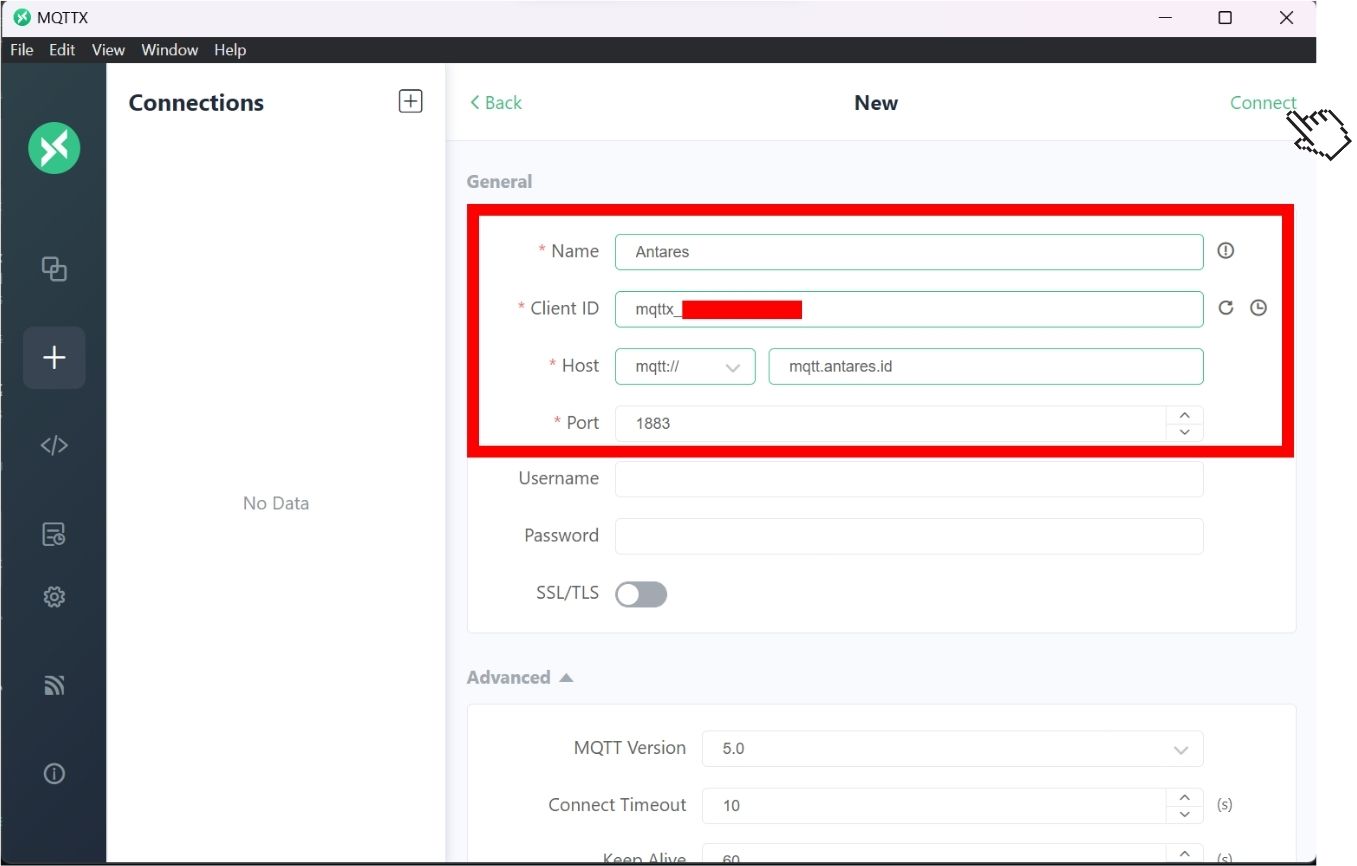Click the Host address field
Viewport: 1357px width, 866px height.
coord(986,366)
